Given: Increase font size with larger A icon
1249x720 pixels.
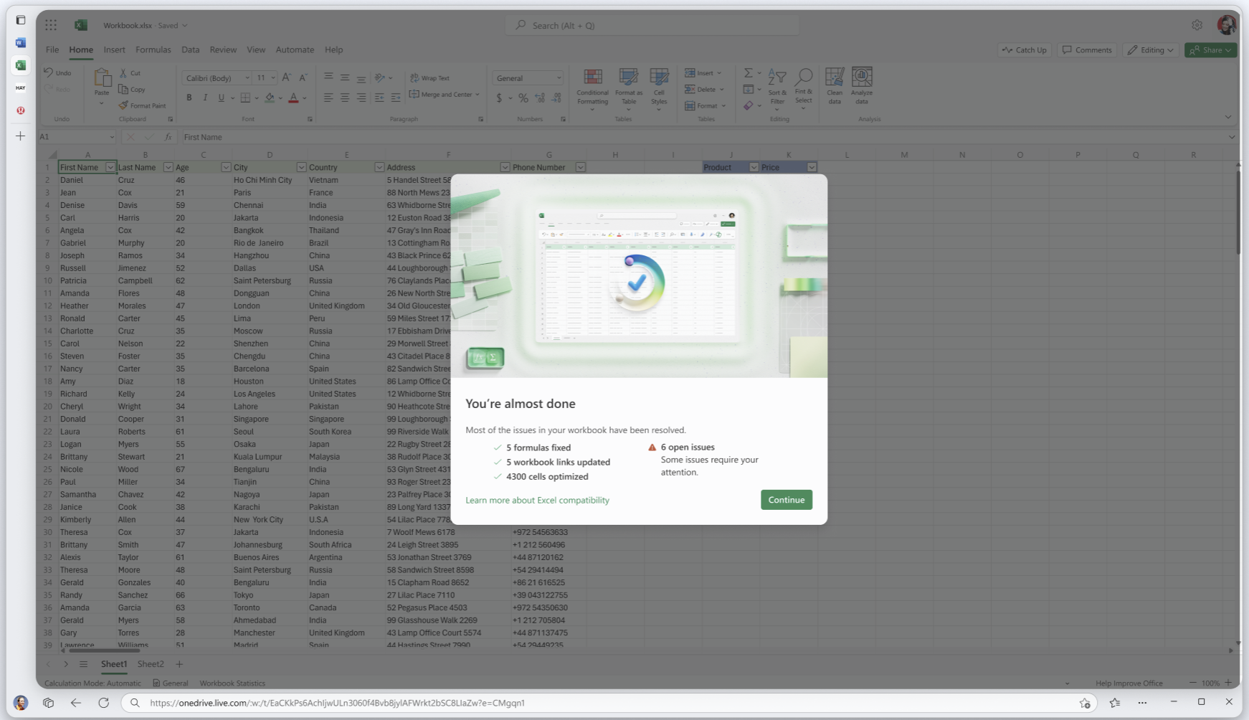Looking at the screenshot, I should pos(286,78).
